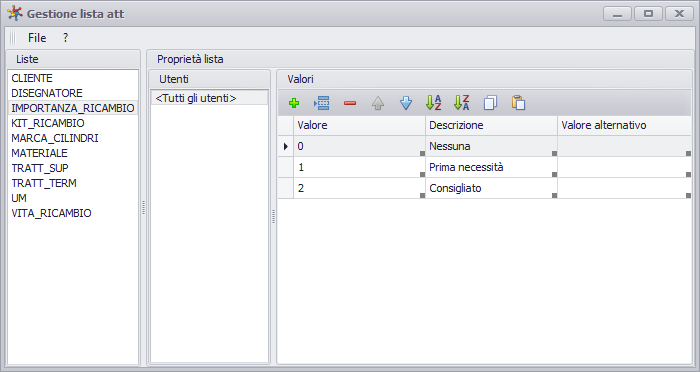Click the blue move down arrow

click(406, 103)
